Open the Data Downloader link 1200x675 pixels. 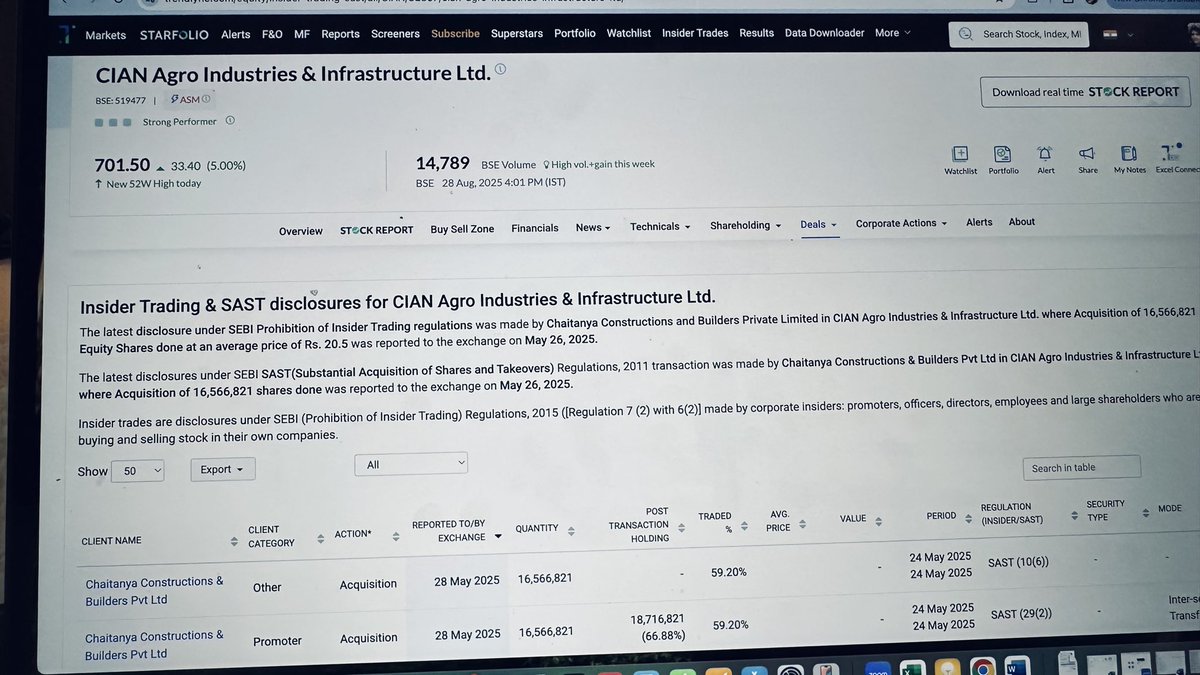point(824,33)
